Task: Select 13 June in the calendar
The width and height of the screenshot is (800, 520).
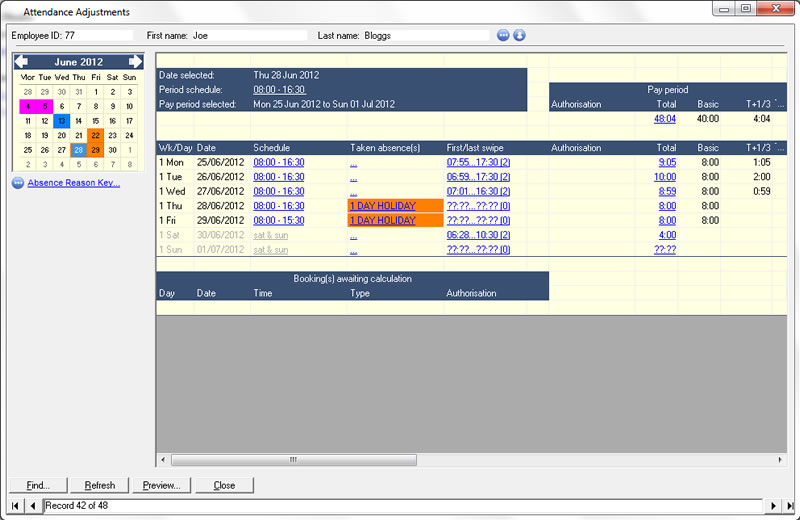Action: [x=61, y=121]
